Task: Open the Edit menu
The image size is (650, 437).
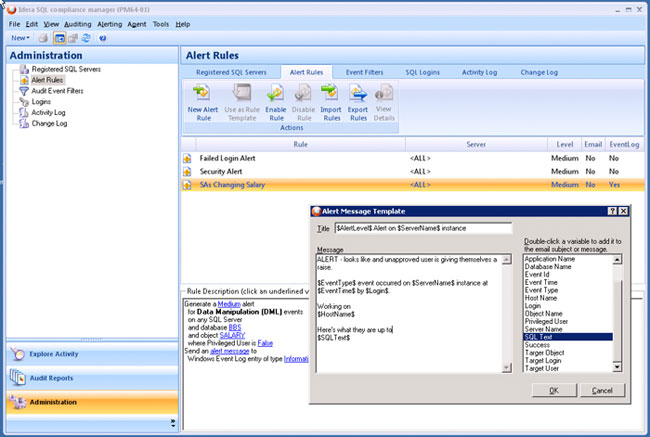Action: pyautogui.click(x=32, y=24)
